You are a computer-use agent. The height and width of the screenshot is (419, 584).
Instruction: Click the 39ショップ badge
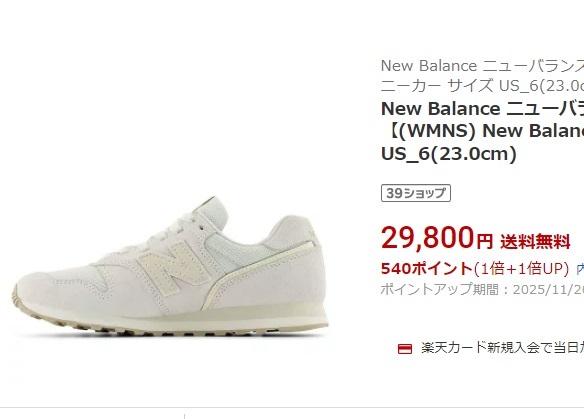pos(416,193)
